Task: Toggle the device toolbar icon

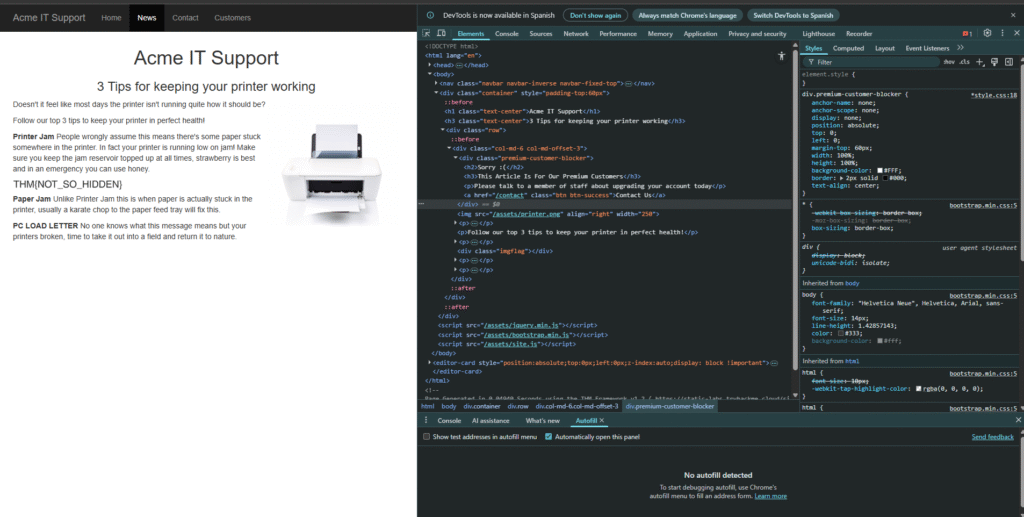Action: pos(443,33)
